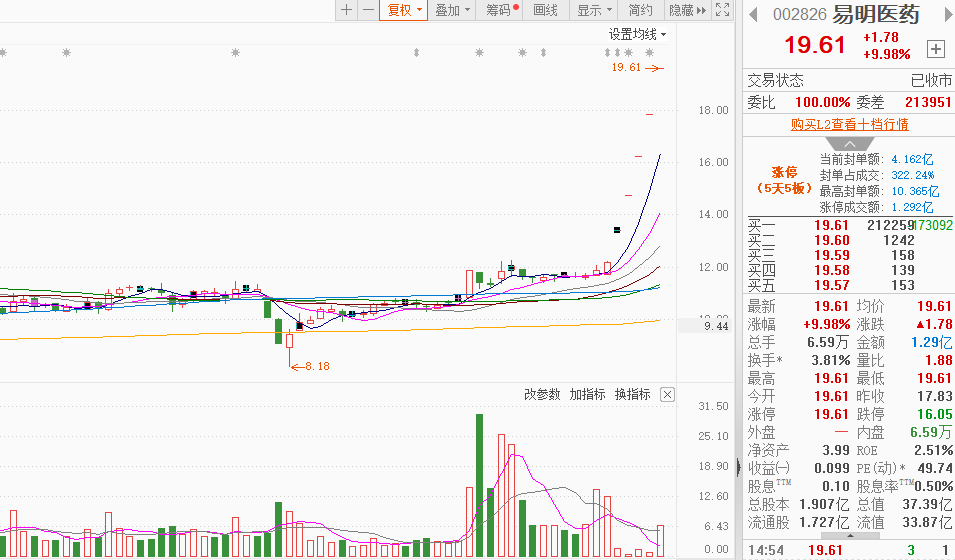The width and height of the screenshot is (955, 560).
Task: Click 14:54 trade tick row
Action: tap(850, 550)
